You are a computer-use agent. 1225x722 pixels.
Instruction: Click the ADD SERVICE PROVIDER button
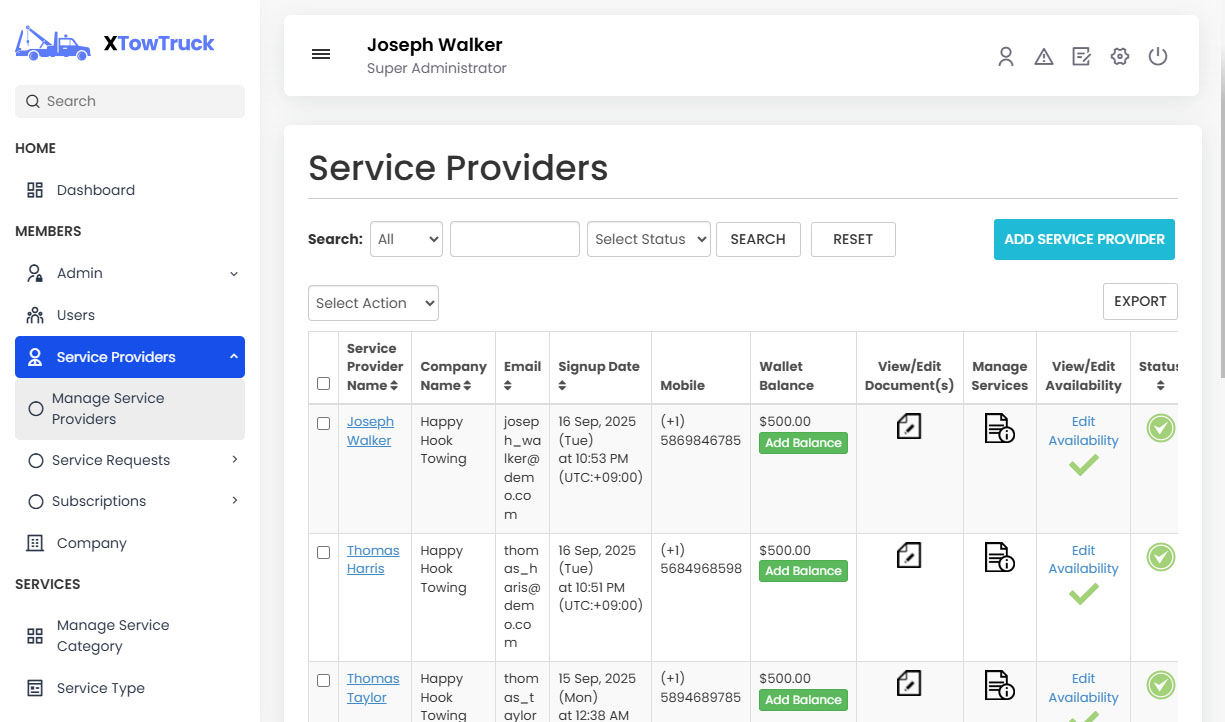pos(1084,239)
